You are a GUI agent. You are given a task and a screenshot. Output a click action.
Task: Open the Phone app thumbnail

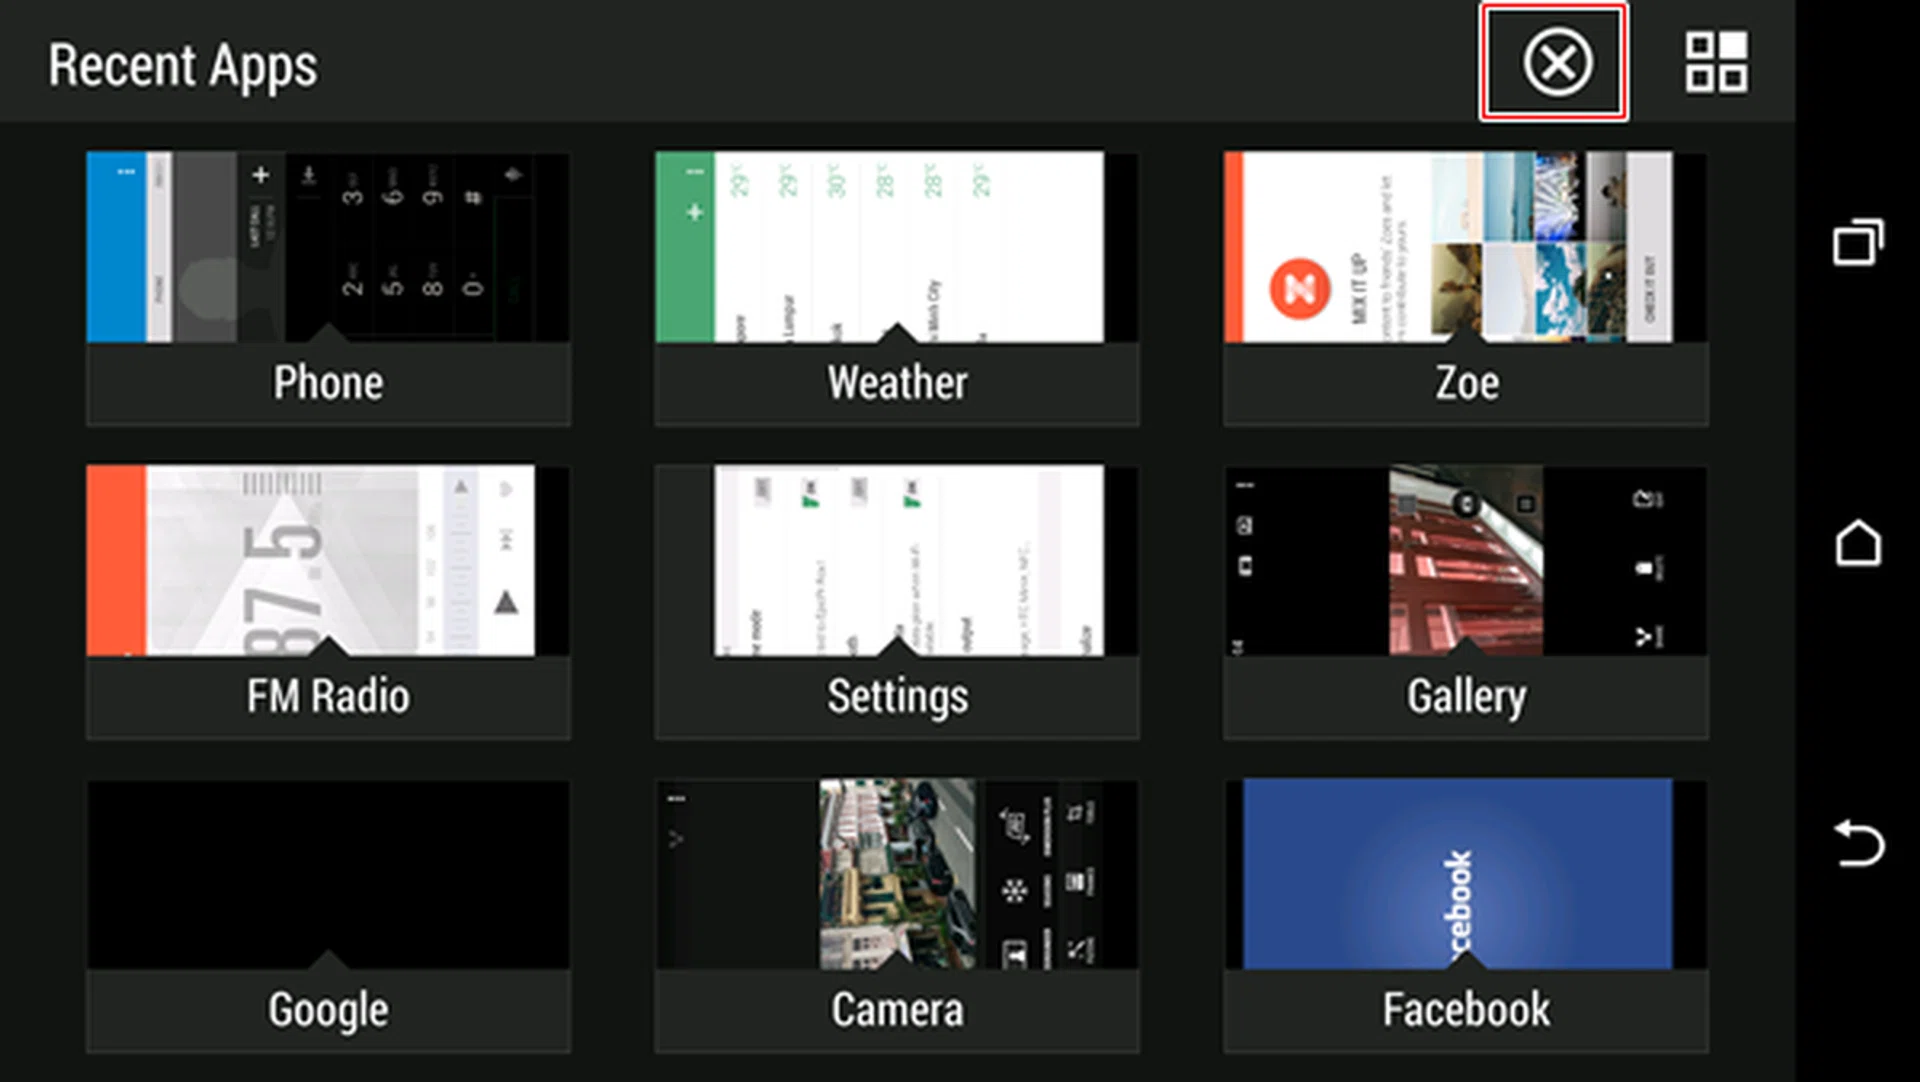(x=328, y=247)
